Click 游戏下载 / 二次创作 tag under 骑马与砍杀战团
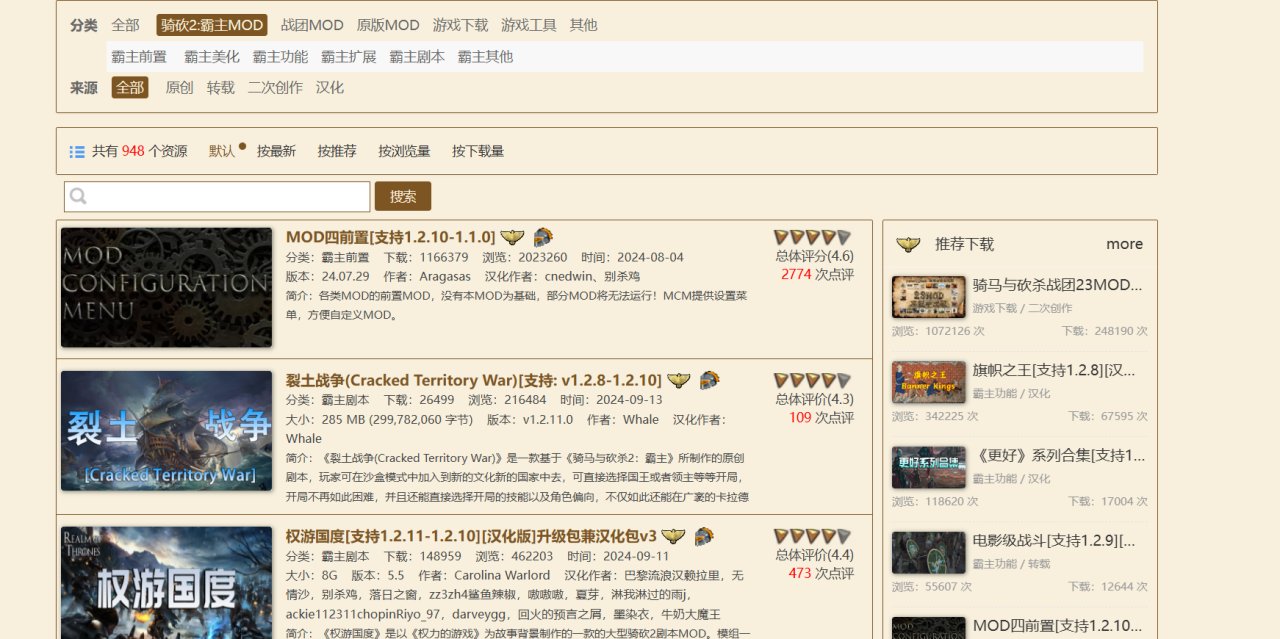Image resolution: width=1280 pixels, height=639 pixels. pyautogui.click(x=1022, y=308)
